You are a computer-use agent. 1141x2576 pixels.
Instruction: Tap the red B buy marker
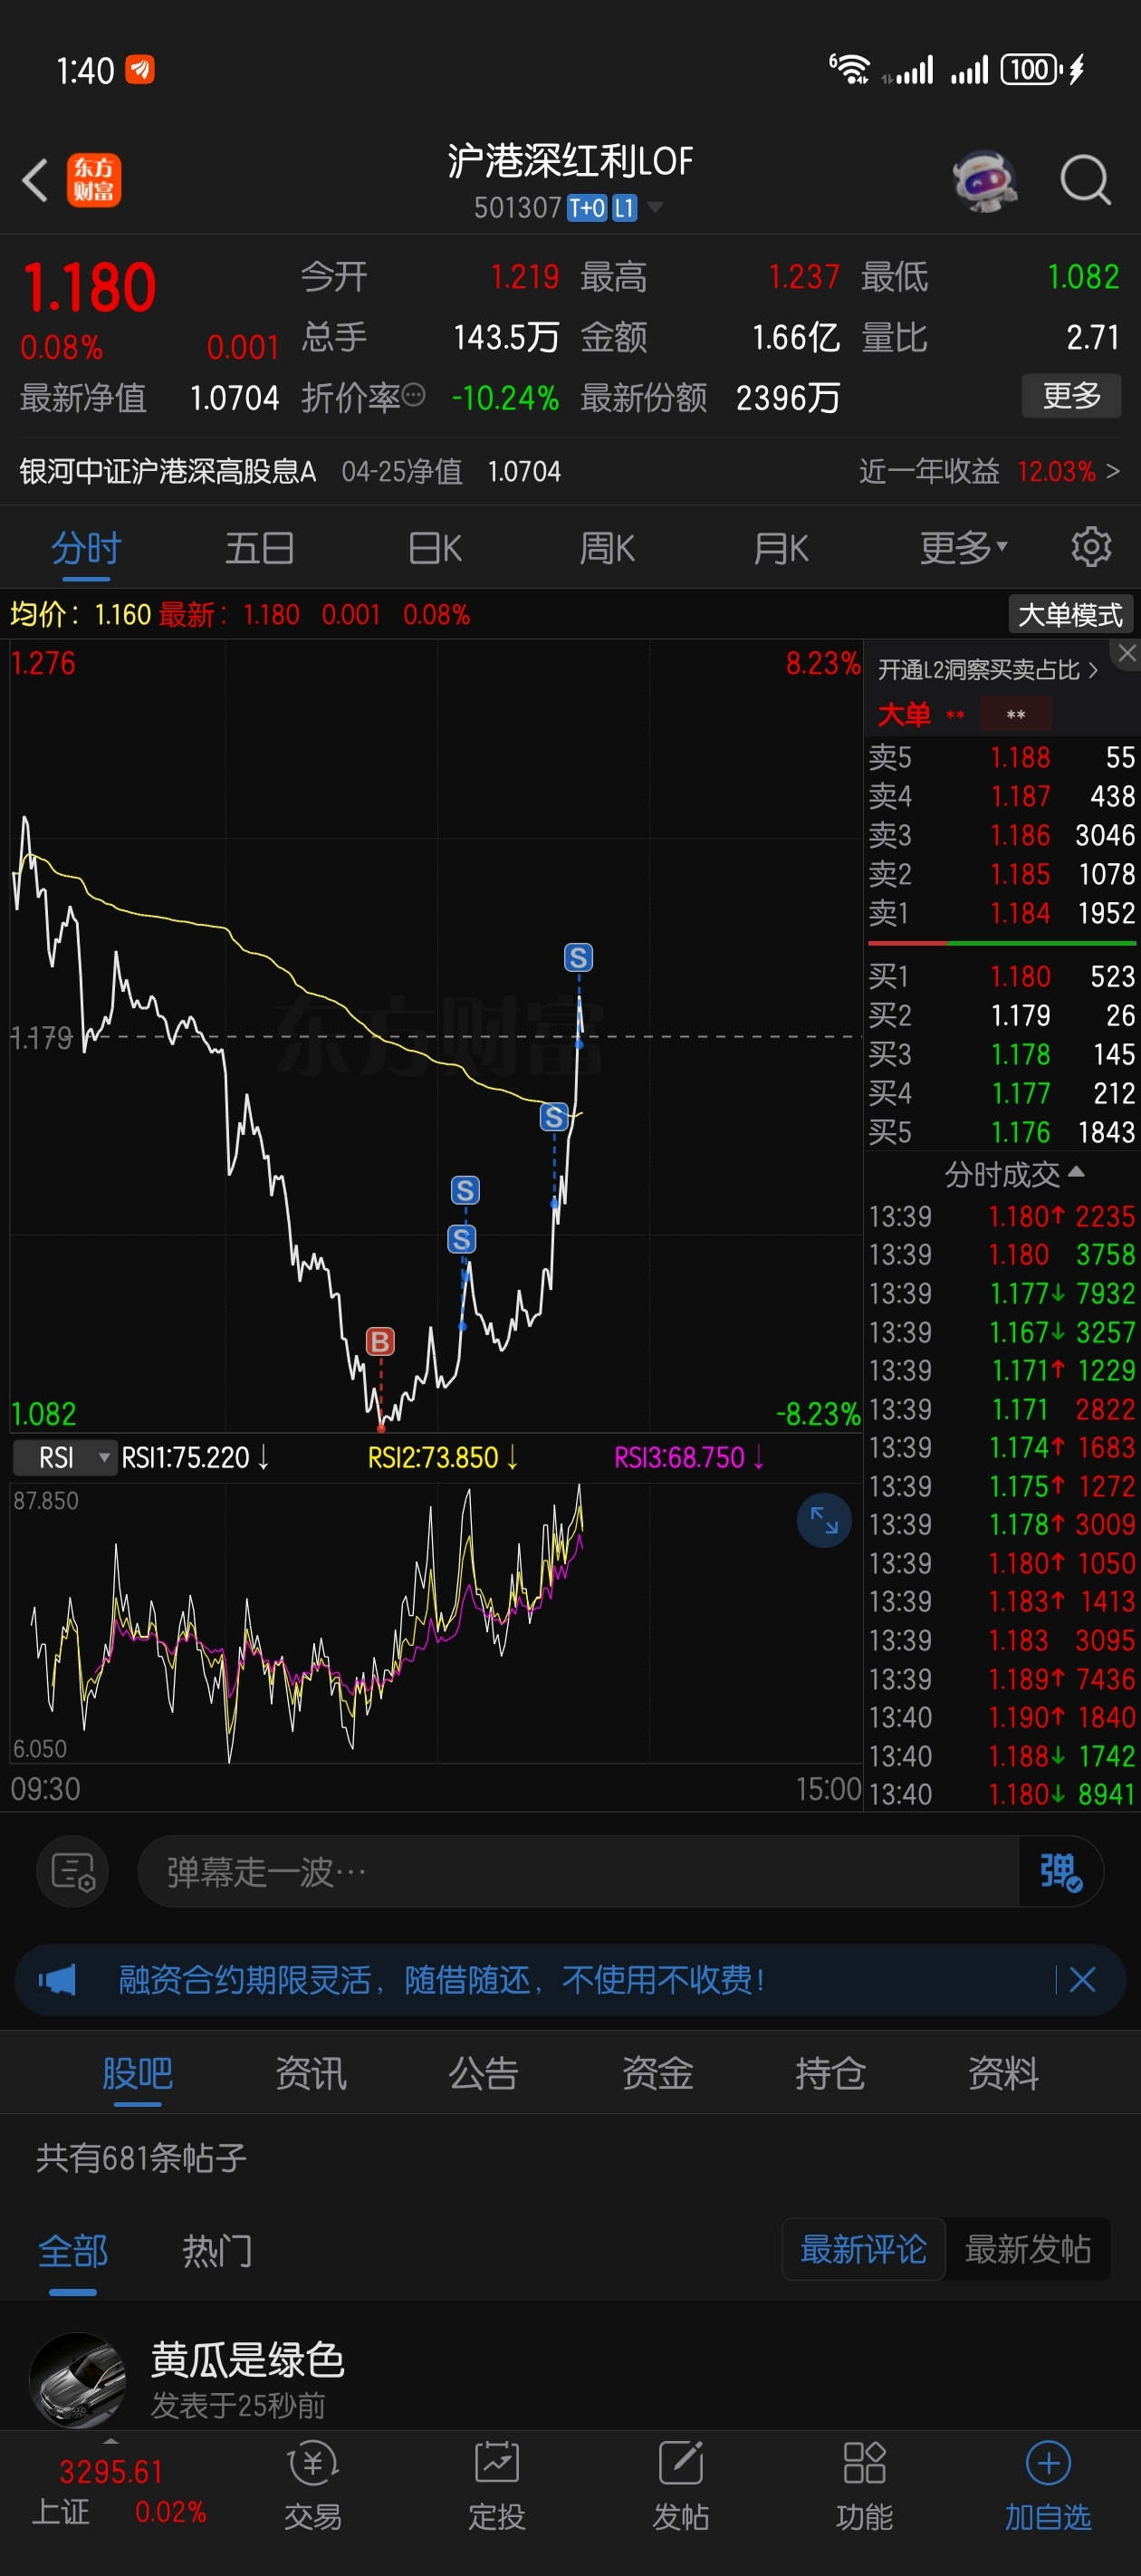click(380, 1341)
